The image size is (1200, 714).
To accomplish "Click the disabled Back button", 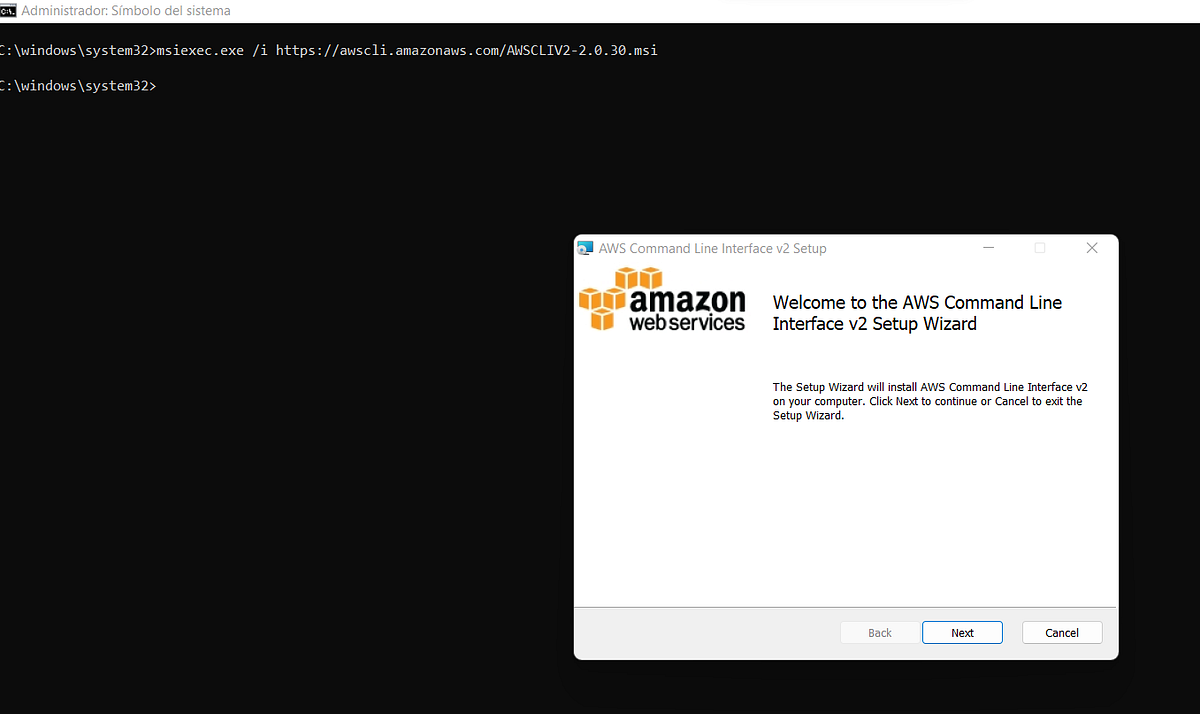I will pos(879,632).
